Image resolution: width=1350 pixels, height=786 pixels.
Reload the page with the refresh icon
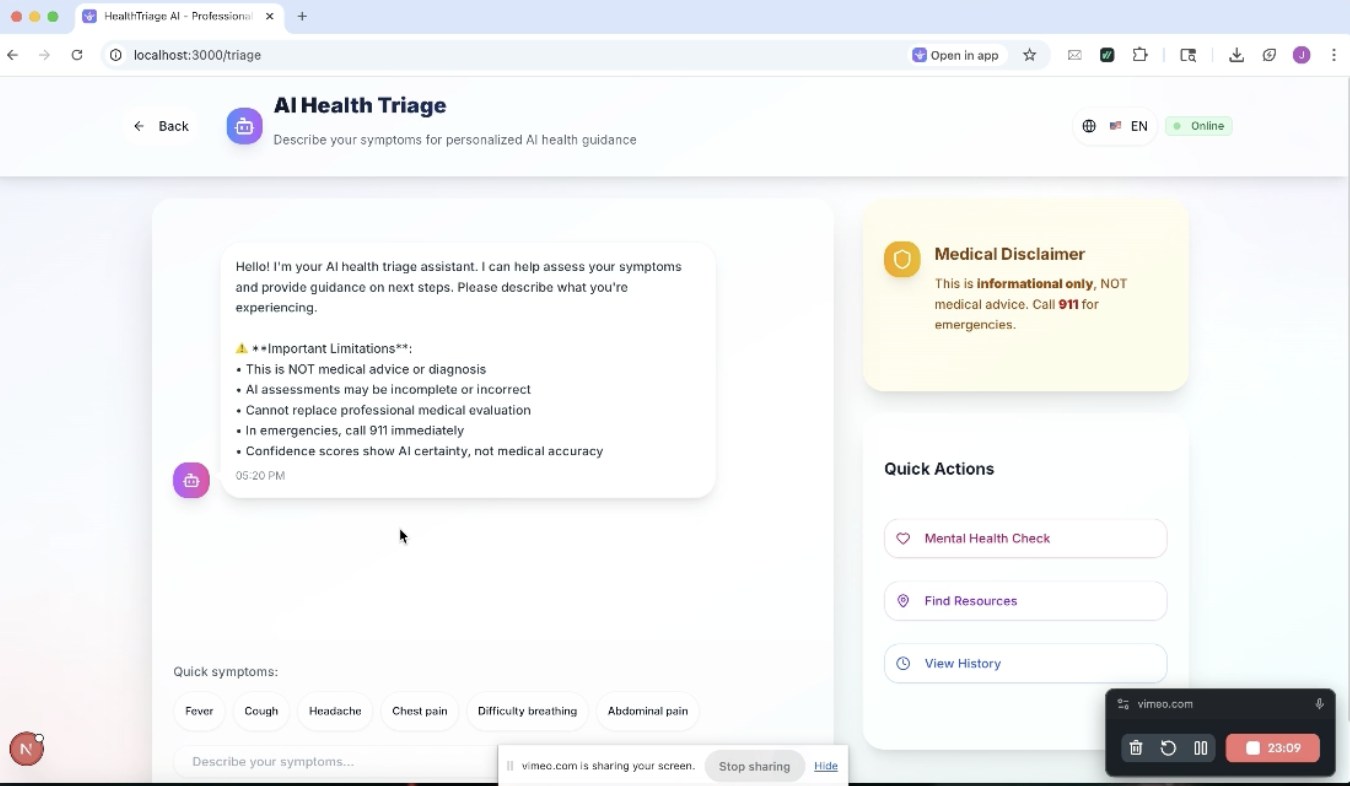[77, 55]
